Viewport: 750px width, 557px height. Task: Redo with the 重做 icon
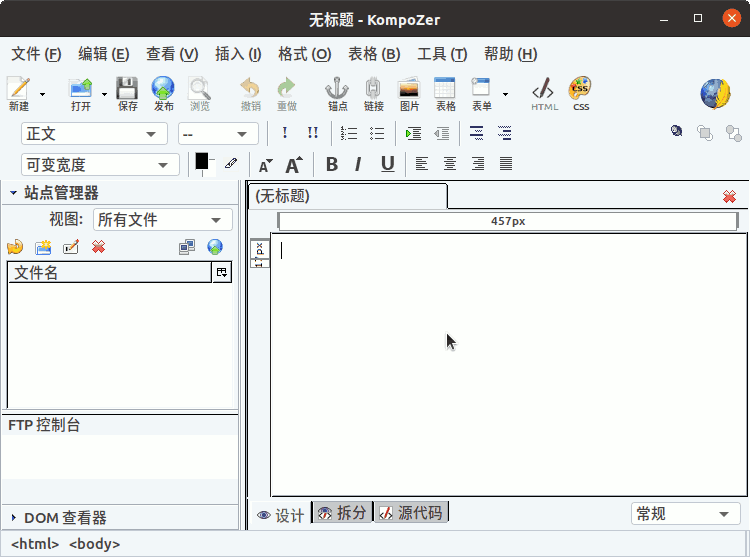tap(287, 94)
